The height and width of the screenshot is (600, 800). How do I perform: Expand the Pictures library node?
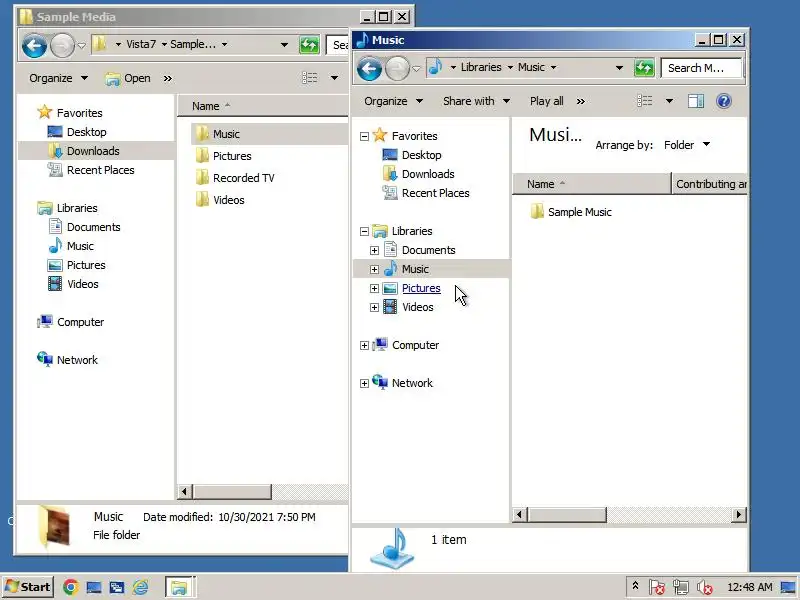(374, 289)
